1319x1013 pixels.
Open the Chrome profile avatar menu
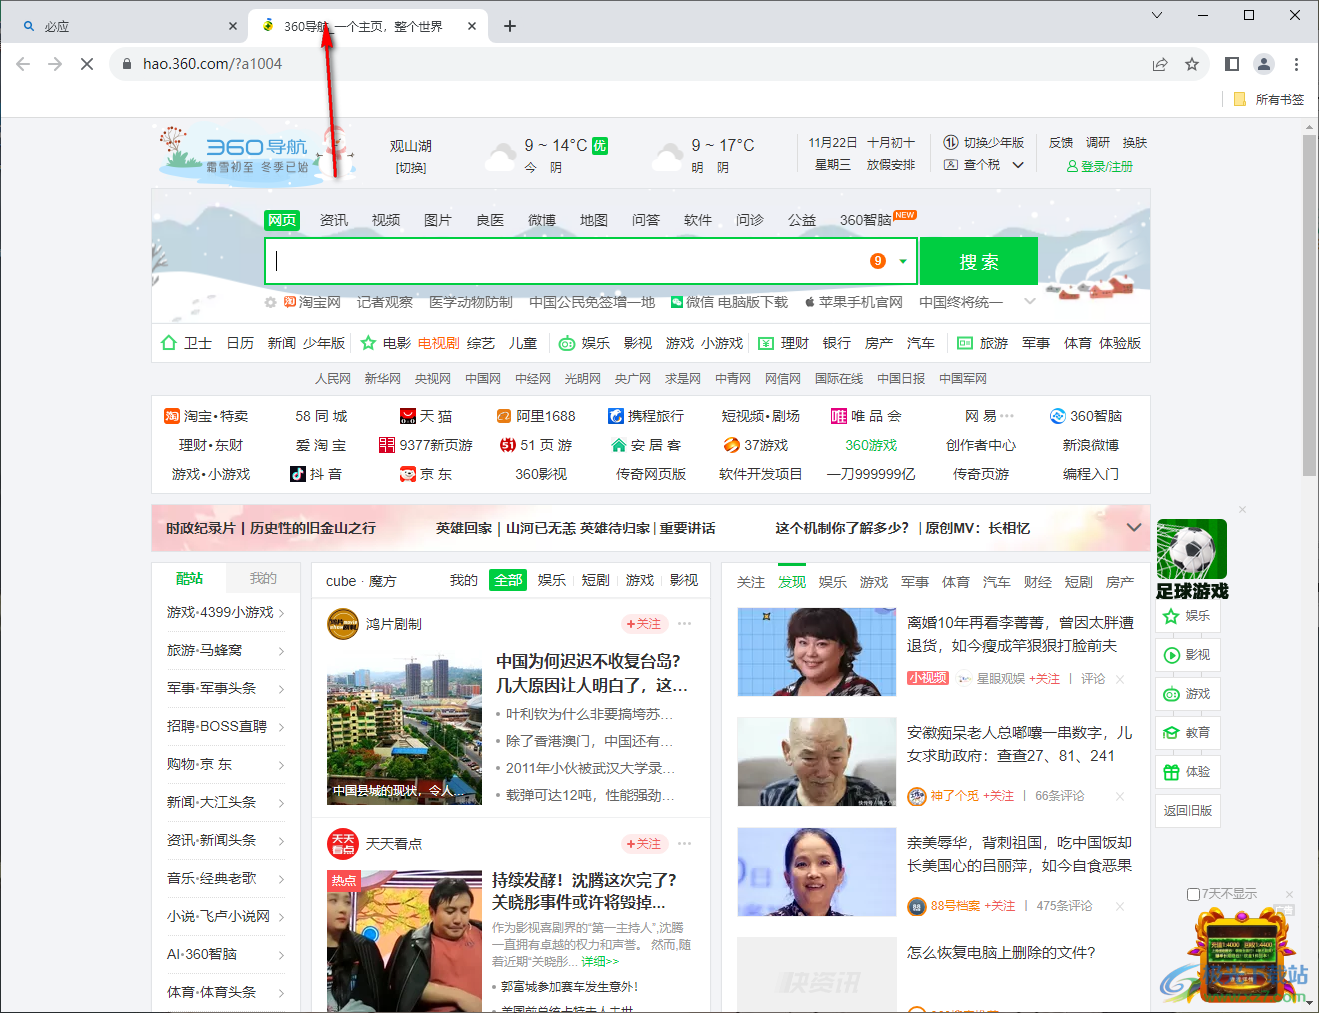tap(1264, 64)
